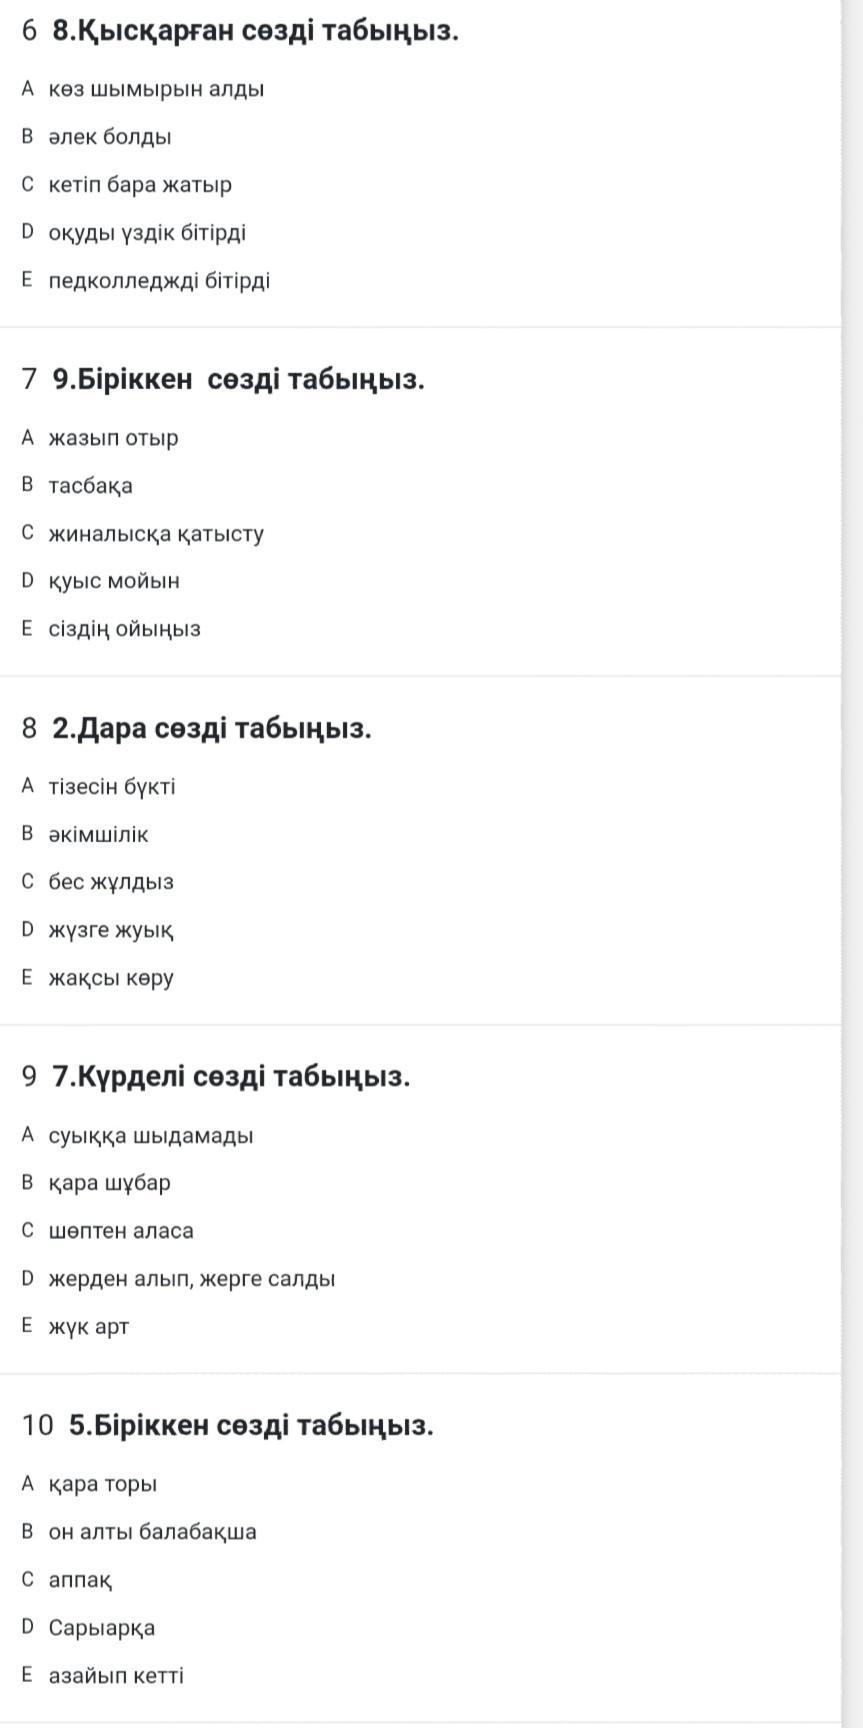863x1728 pixels.
Task: Choose option C 'аппақ'
Action: pyautogui.click(x=80, y=1580)
